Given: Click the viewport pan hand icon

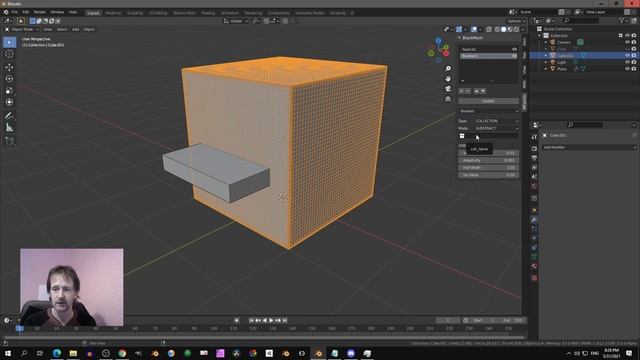Looking at the screenshot, I should [x=448, y=79].
